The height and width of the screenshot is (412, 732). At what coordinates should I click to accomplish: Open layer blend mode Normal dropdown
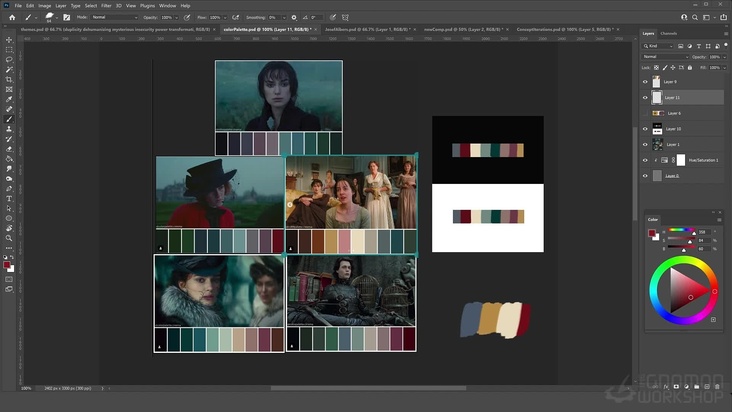(665, 57)
